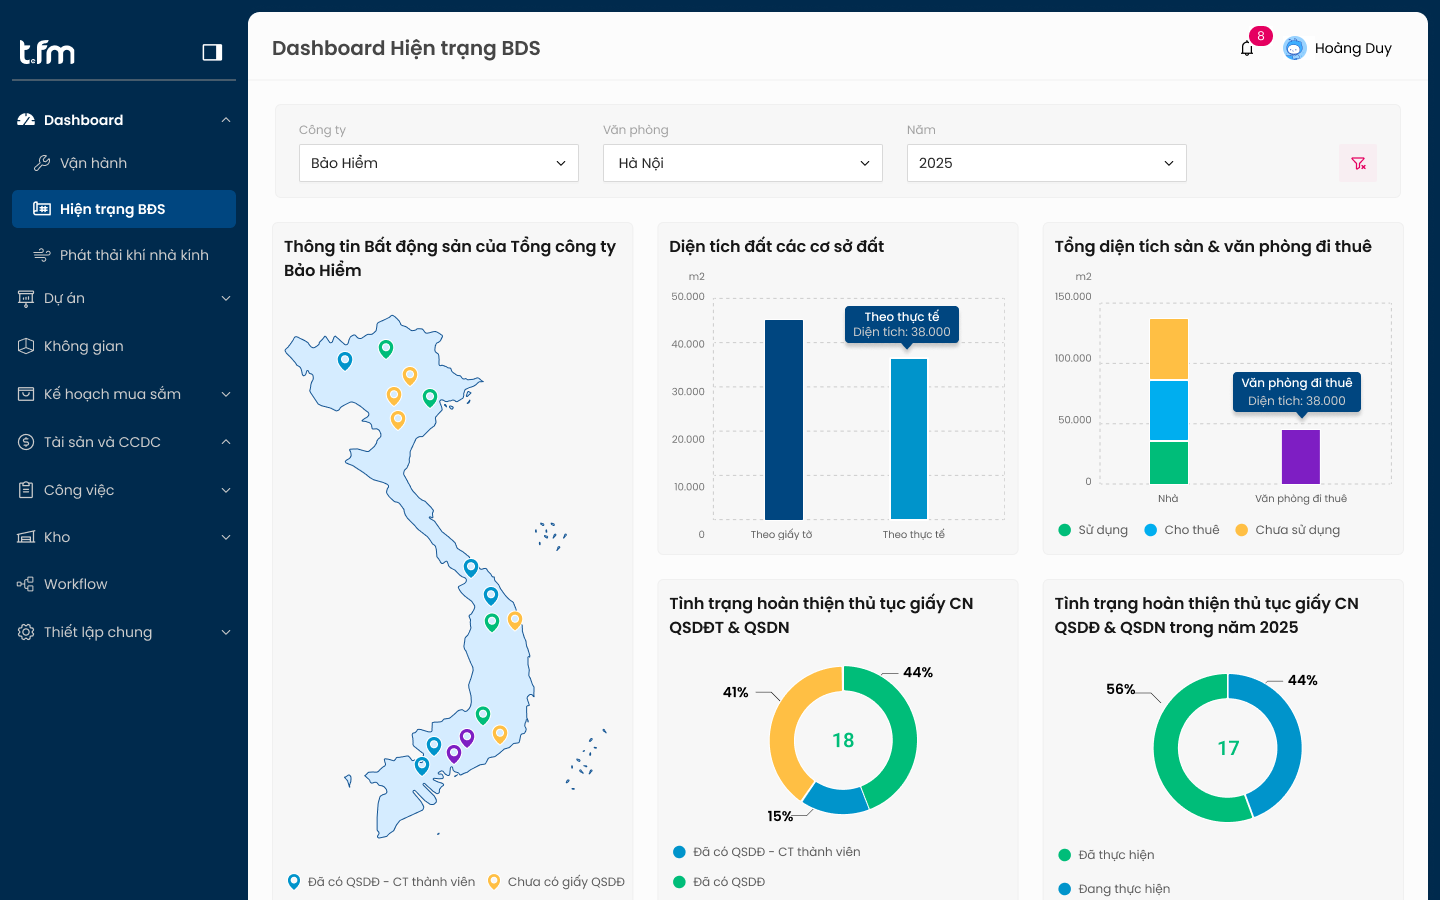Click the Thiết lập chung gear icon
Viewport: 1440px width, 900px height.
coord(26,632)
